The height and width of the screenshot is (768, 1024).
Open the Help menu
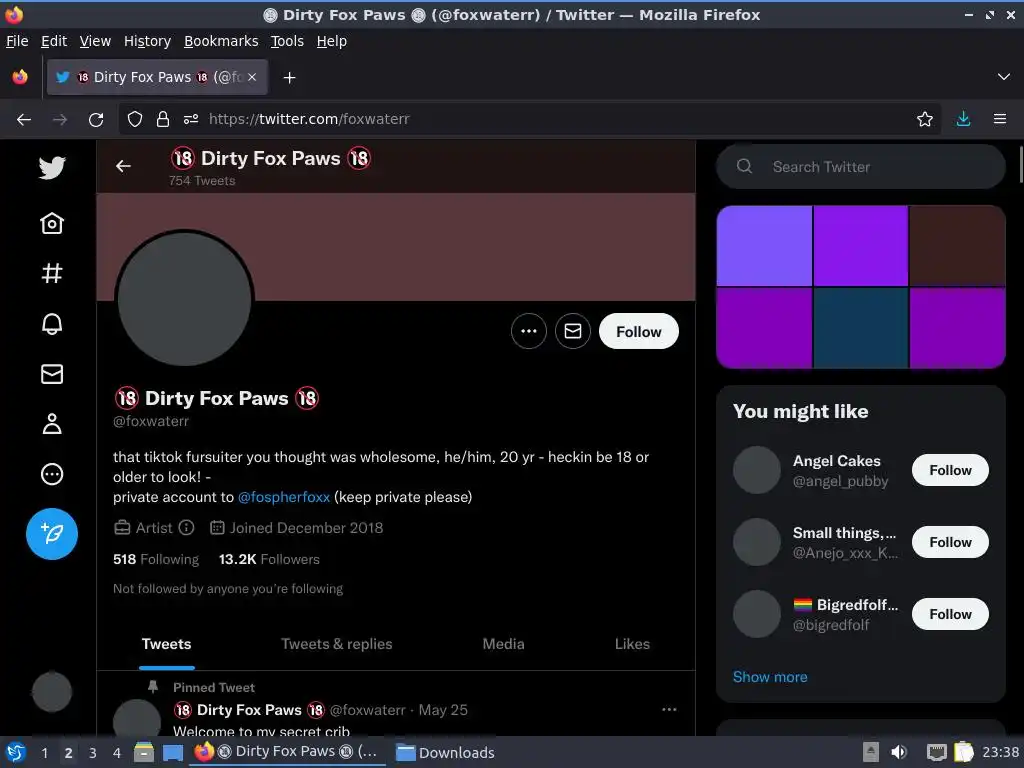332,41
